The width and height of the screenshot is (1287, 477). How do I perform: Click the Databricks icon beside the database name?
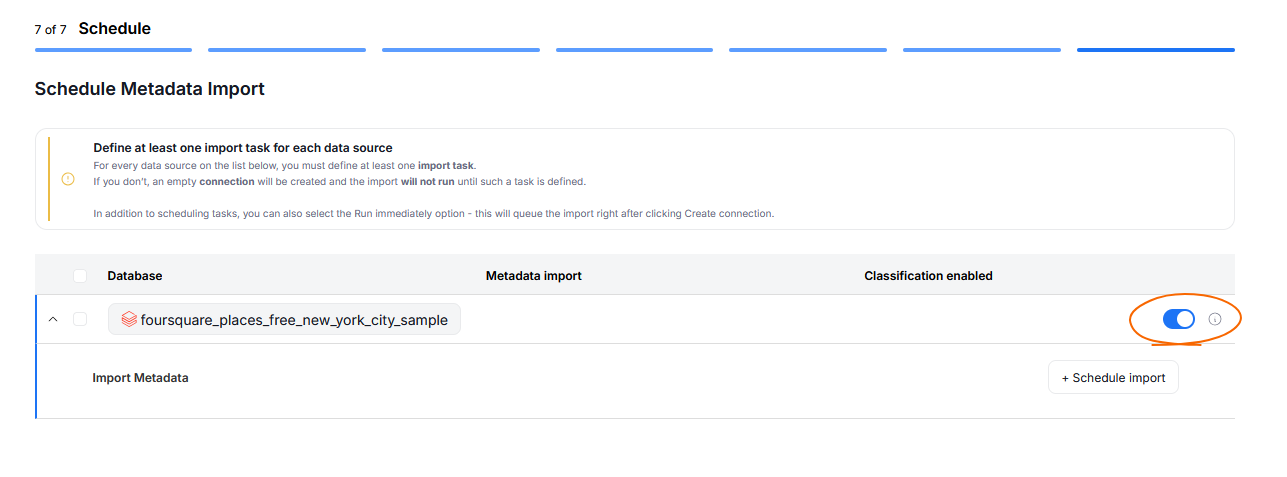129,320
